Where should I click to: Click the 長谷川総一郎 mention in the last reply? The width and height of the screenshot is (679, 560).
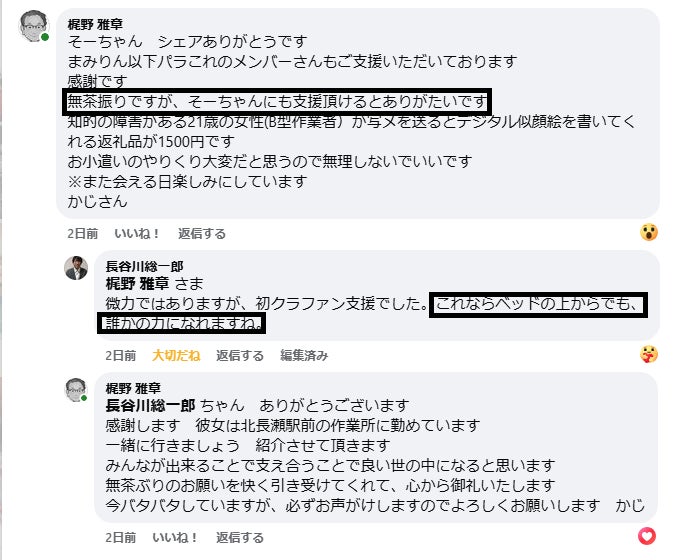click(150, 406)
